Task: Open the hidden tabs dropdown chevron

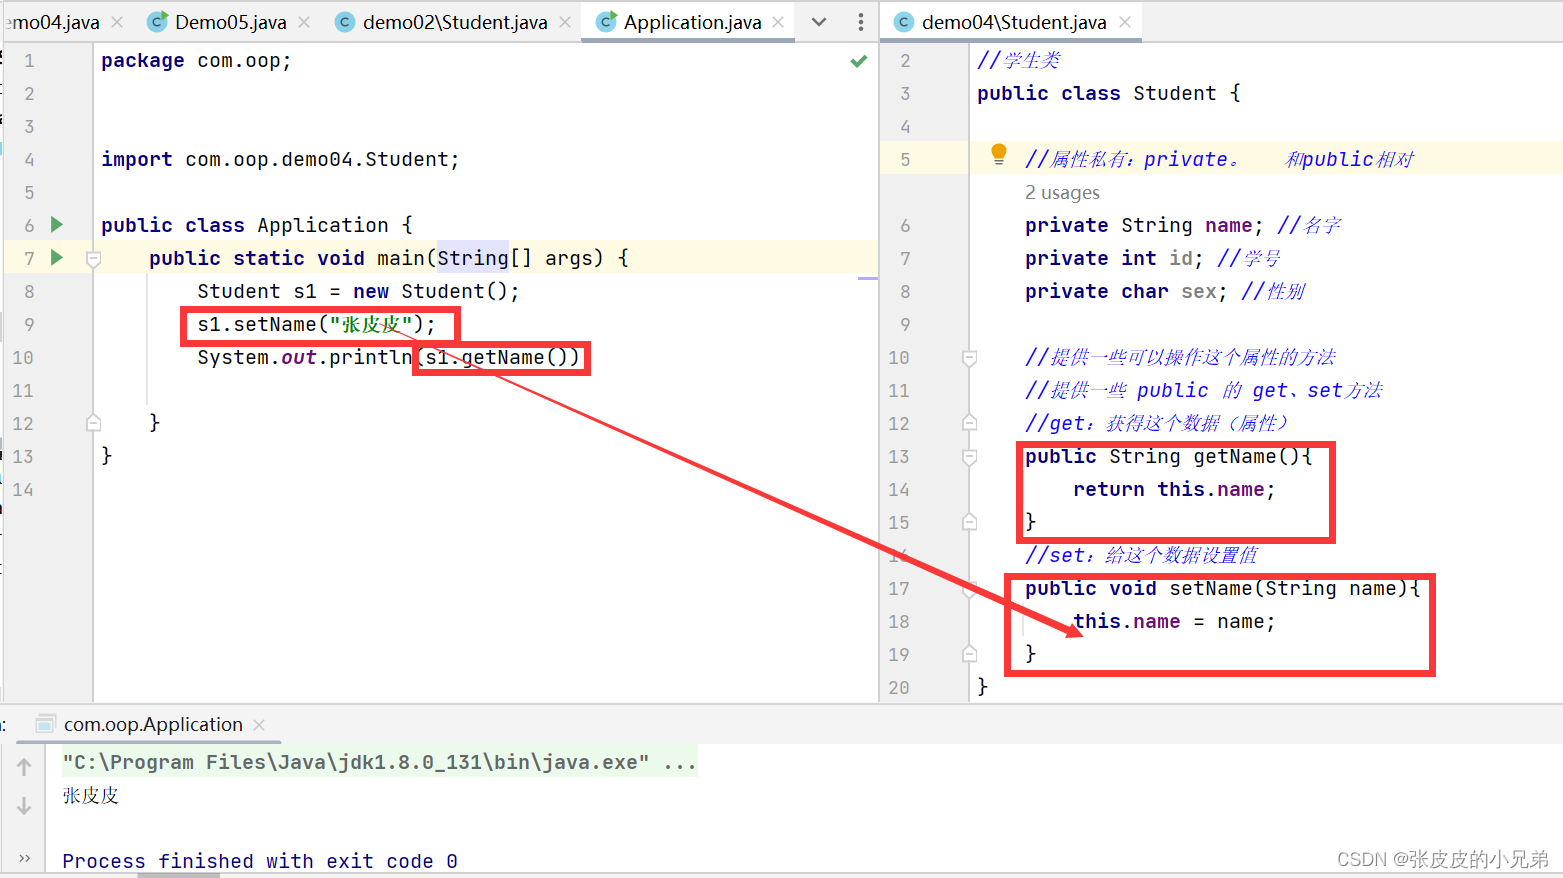Action: pos(819,22)
